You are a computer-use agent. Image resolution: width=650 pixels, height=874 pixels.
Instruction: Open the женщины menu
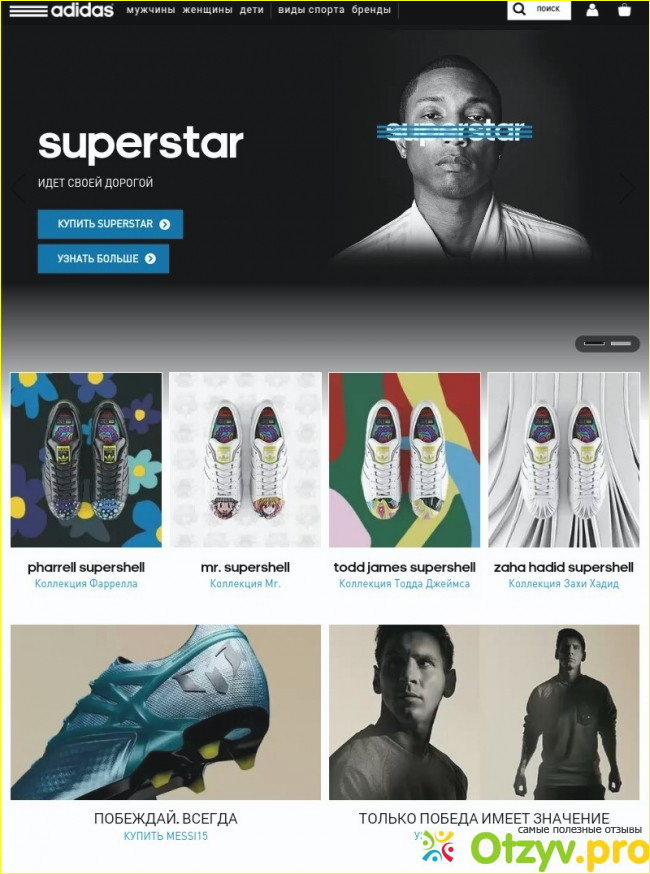pyautogui.click(x=207, y=9)
